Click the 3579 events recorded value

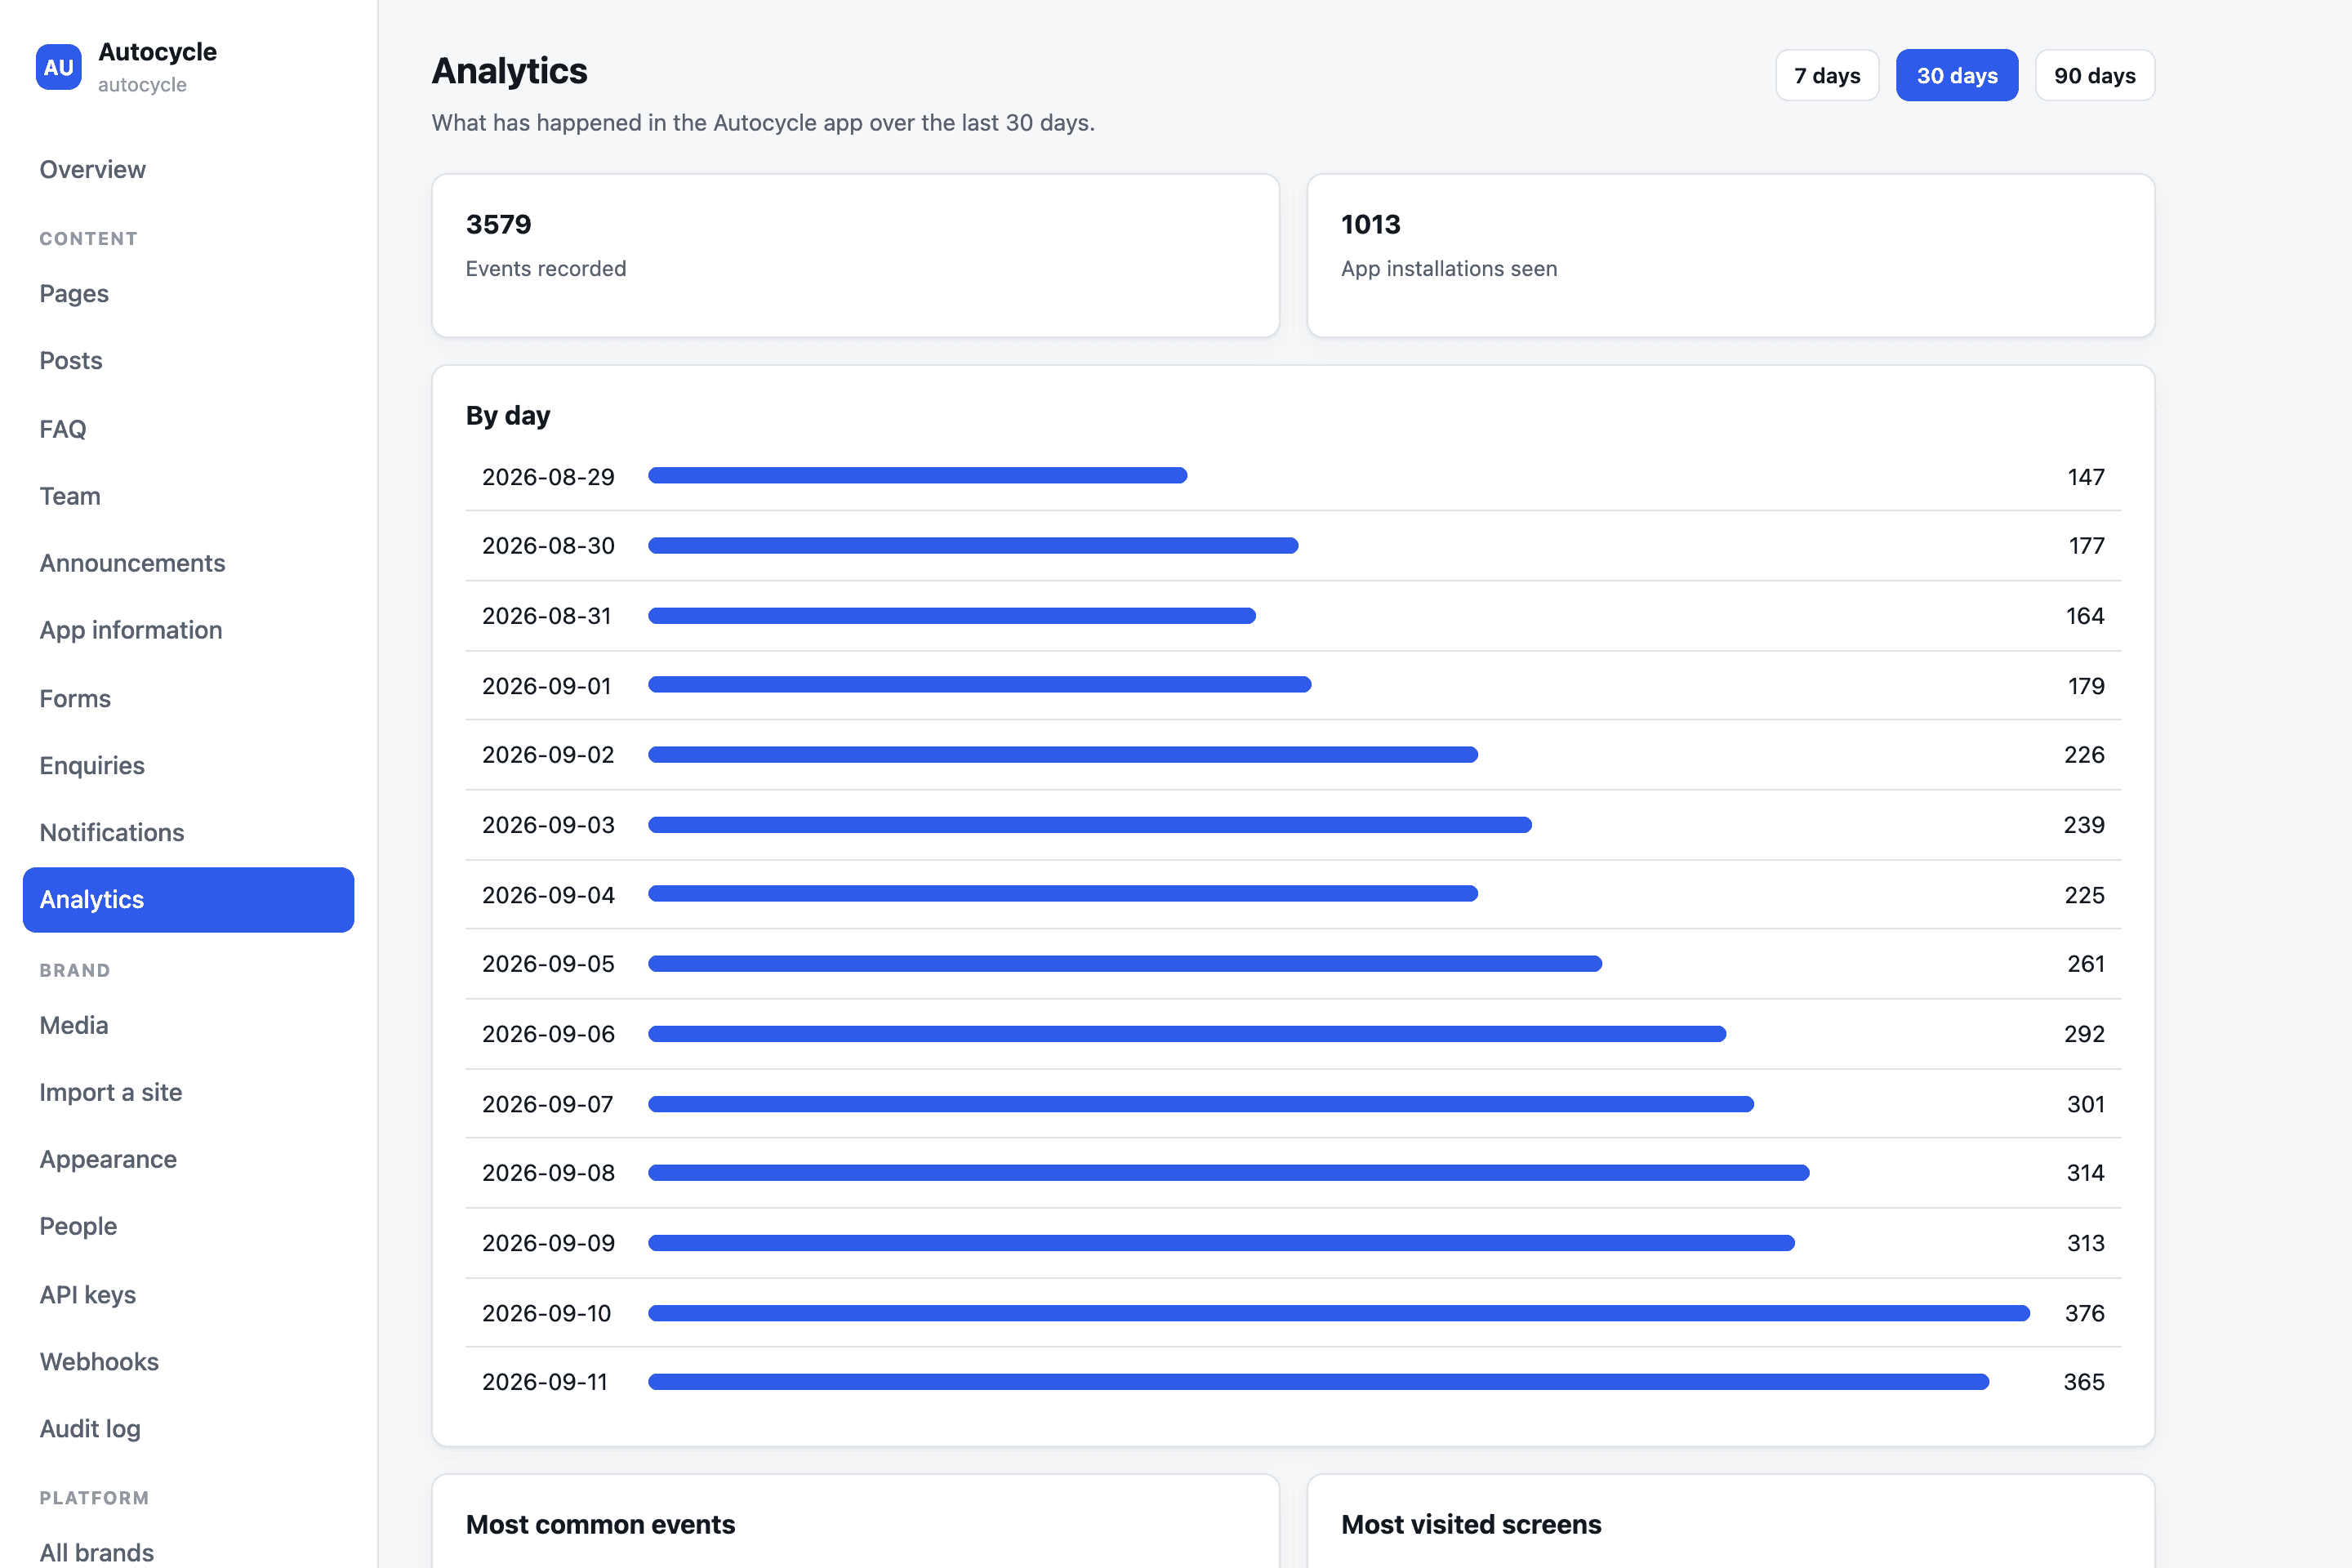tap(498, 224)
